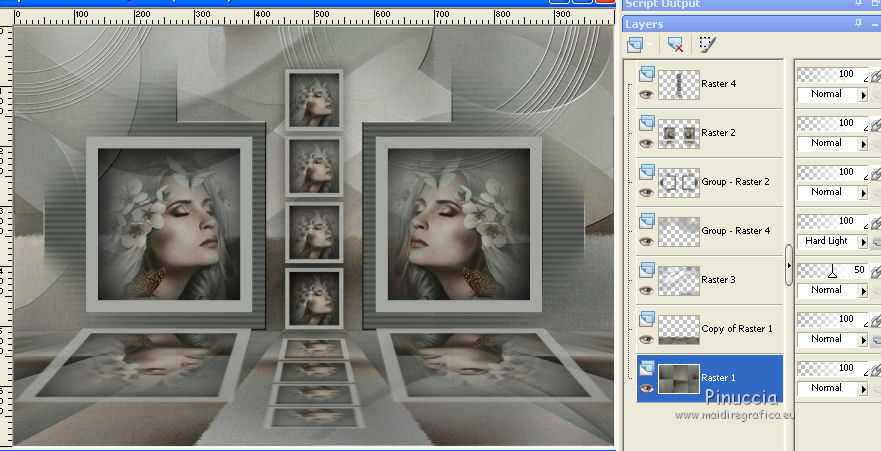Open blend mode dropdown for Group - Raster 4
Screen dimensions: 881x451
click(x=863, y=241)
